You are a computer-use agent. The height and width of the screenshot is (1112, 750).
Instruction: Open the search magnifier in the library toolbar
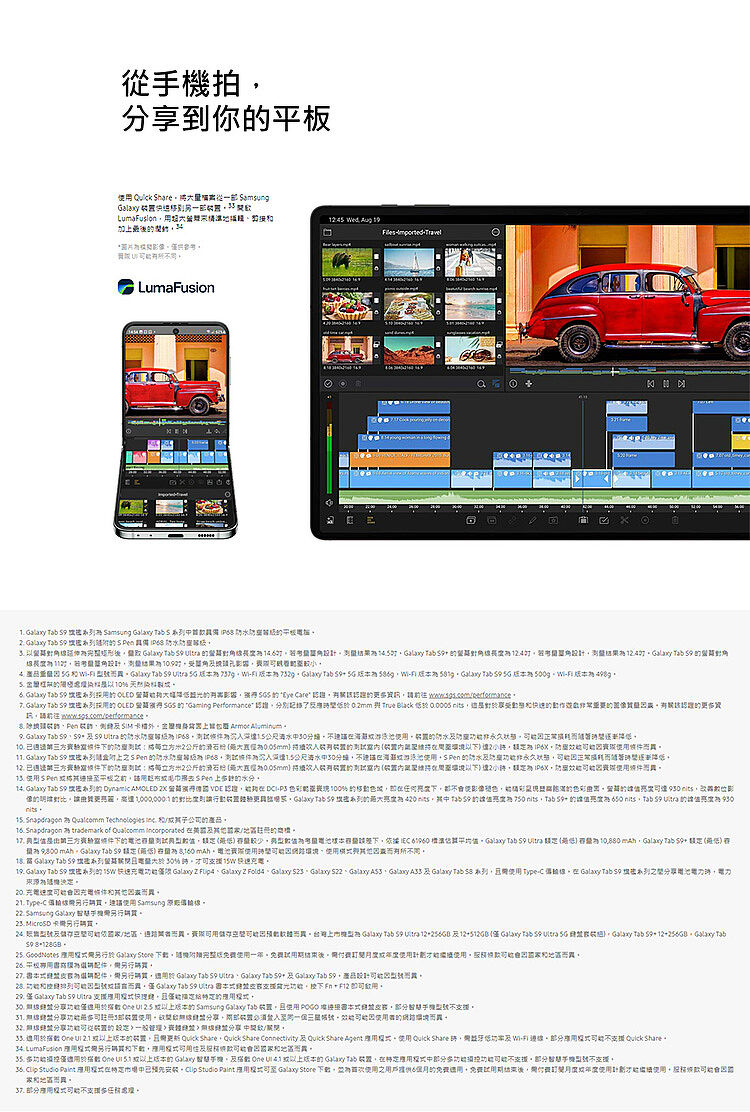pyautogui.click(x=481, y=384)
